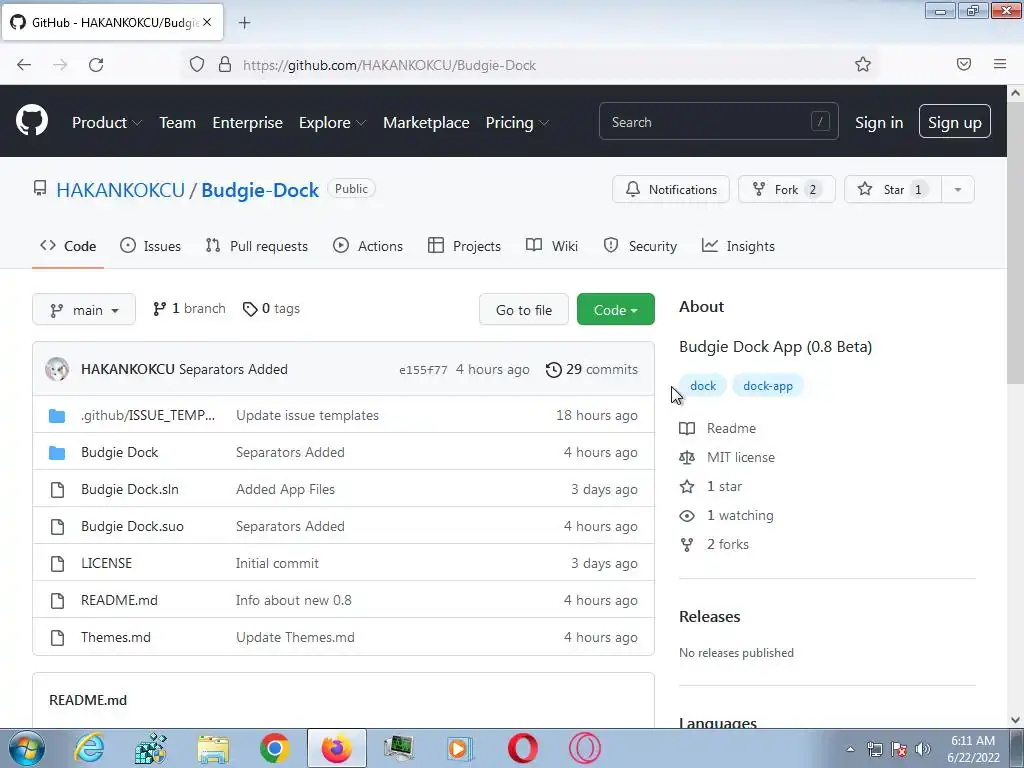Focus the GitHub Search field

pyautogui.click(x=718, y=121)
